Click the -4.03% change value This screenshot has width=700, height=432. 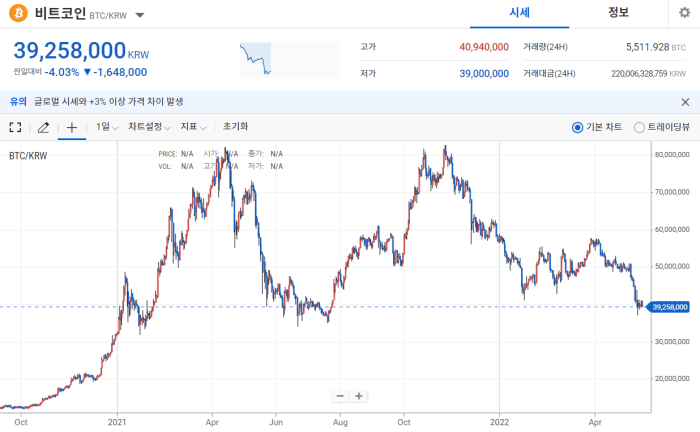tap(62, 72)
